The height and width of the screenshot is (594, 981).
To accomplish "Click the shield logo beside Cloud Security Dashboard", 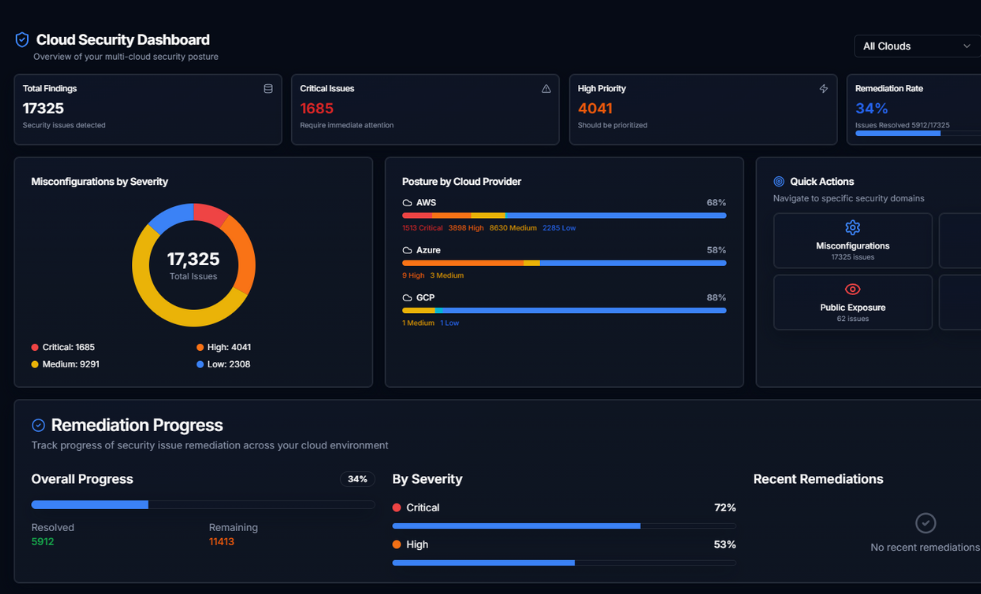I will coord(22,40).
